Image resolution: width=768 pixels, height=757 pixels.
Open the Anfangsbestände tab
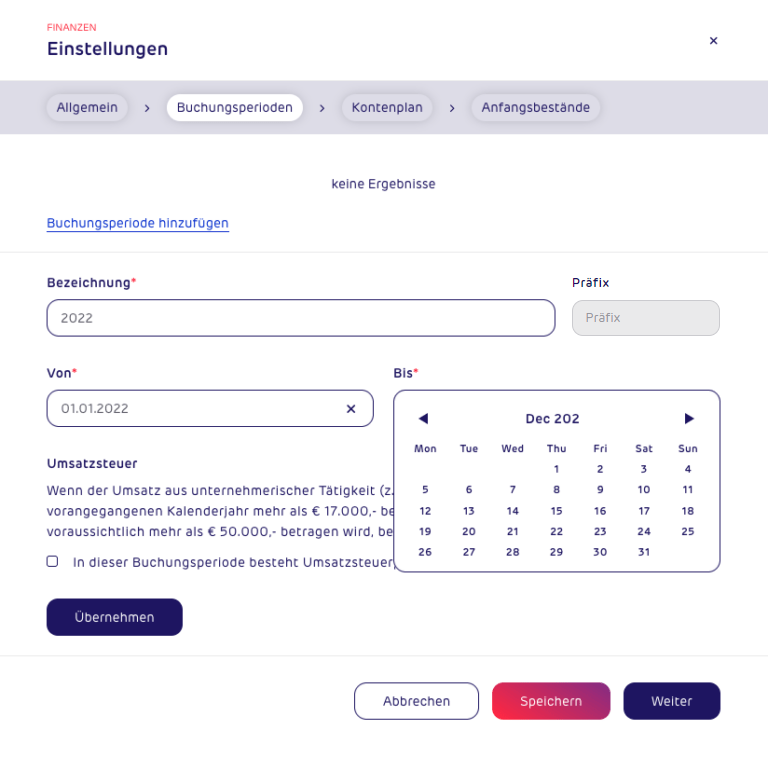(535, 108)
